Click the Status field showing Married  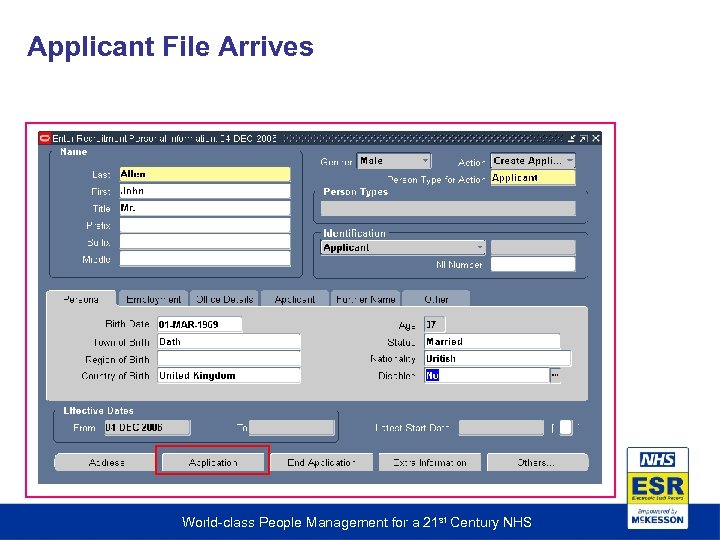(492, 342)
